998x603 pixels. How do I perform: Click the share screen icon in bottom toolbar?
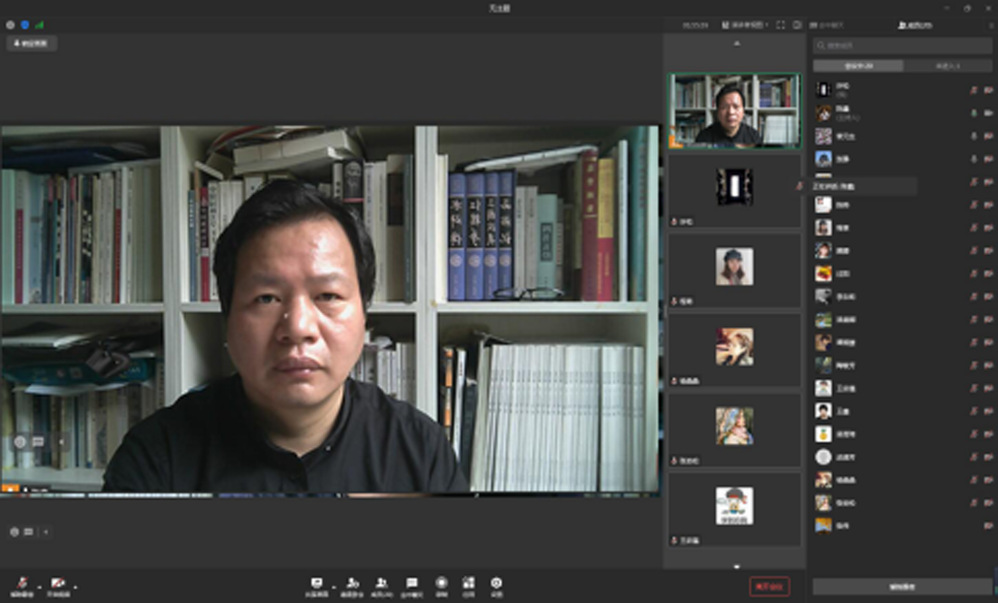317,583
